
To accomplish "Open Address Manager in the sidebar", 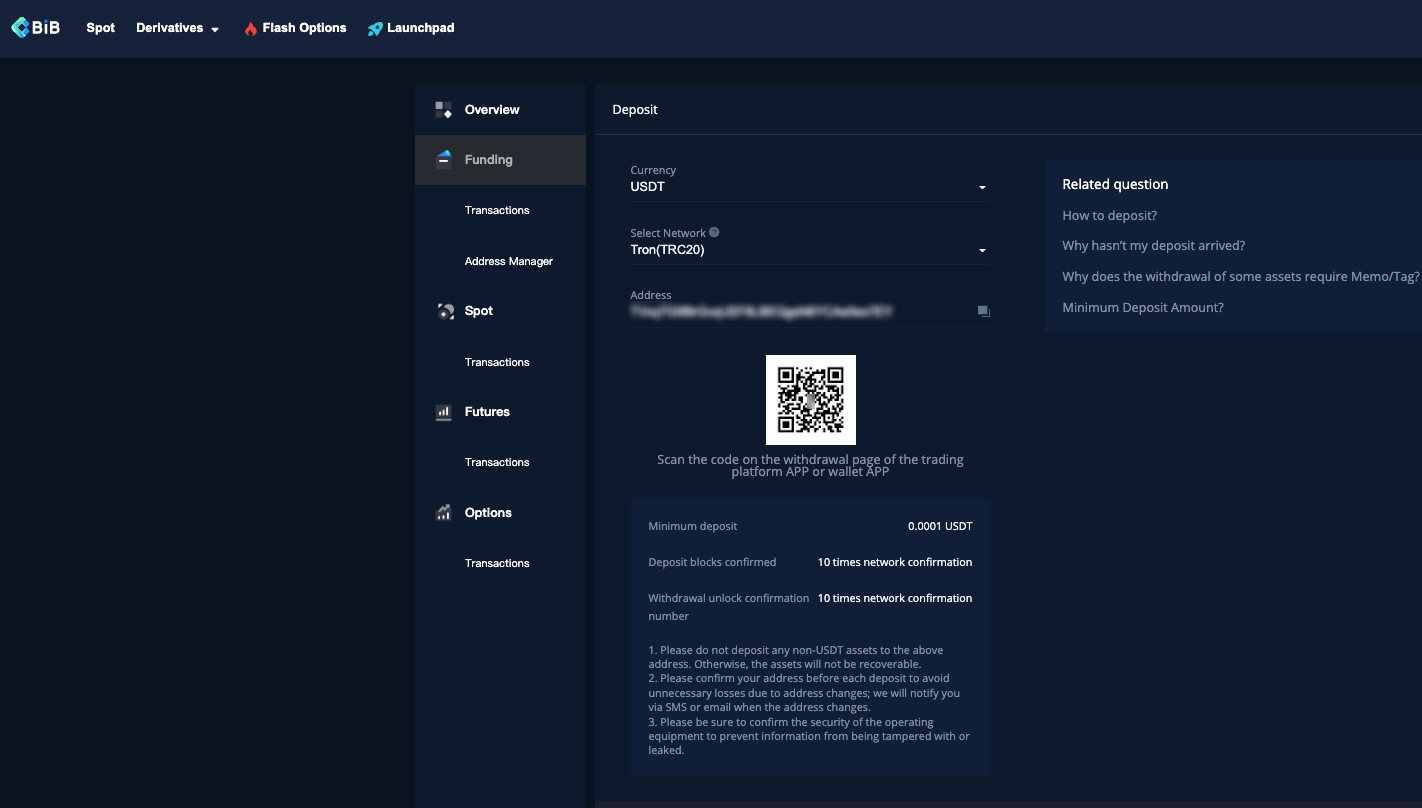I will (x=509, y=261).
